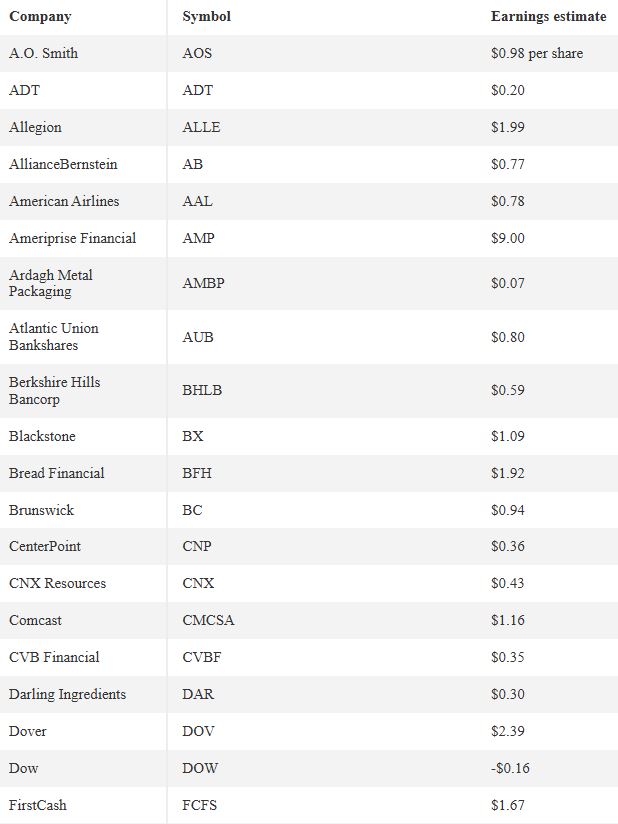Click Dover's $2.39 earnings estimate

[x=508, y=731]
